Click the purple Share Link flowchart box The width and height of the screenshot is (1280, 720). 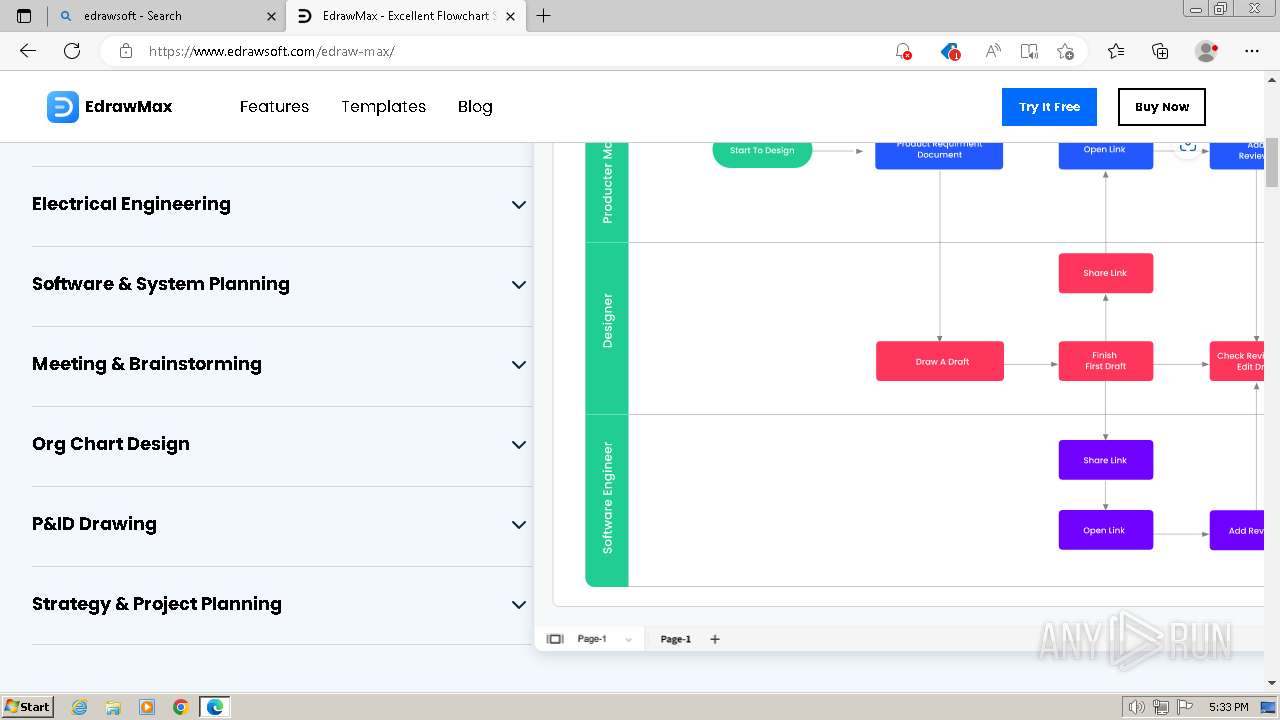click(1106, 460)
